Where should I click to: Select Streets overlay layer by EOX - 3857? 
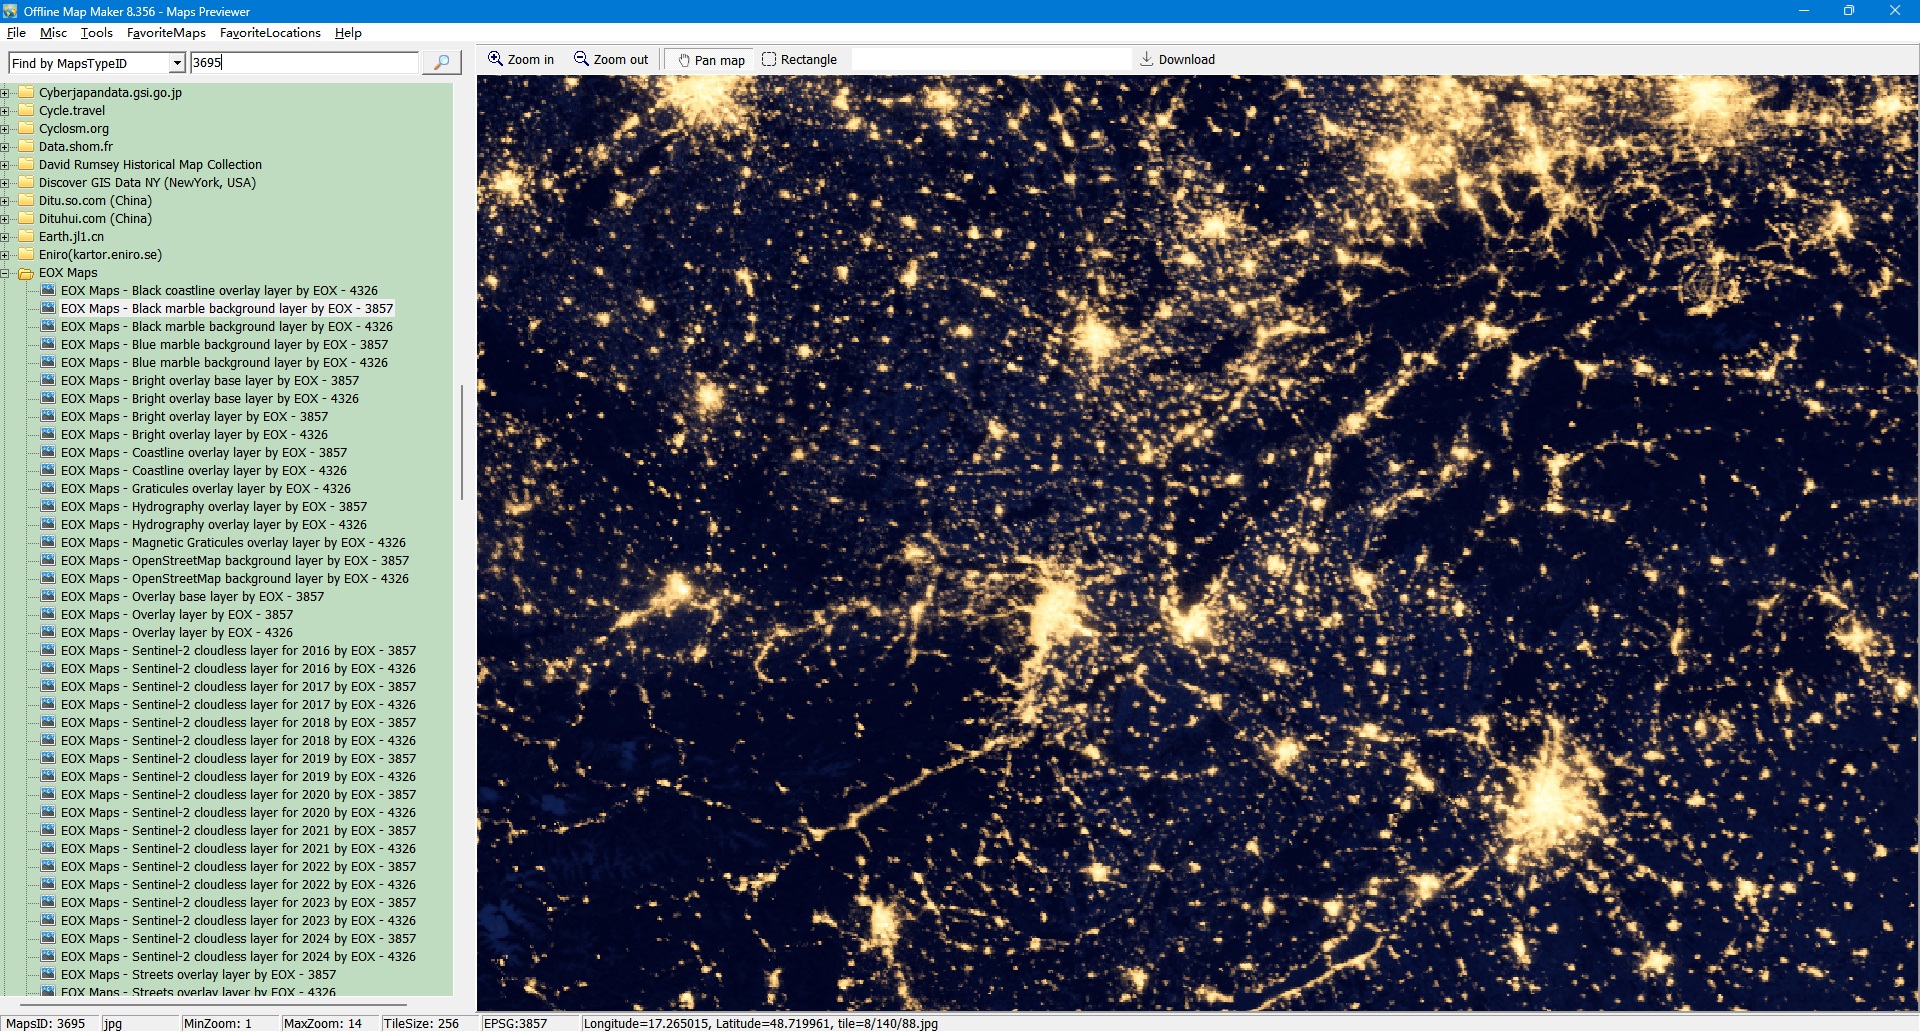pyautogui.click(x=198, y=975)
